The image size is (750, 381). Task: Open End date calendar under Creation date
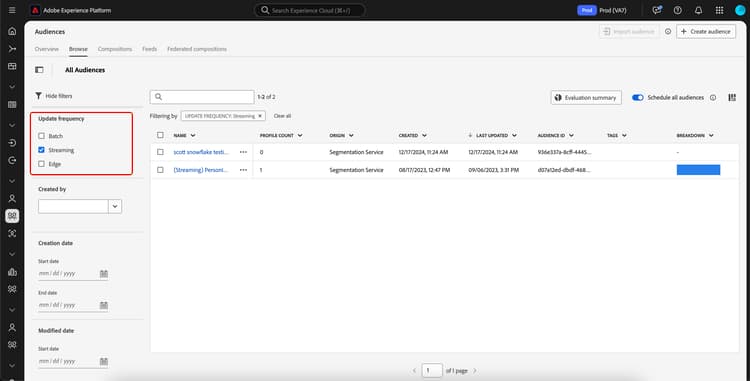(x=104, y=305)
